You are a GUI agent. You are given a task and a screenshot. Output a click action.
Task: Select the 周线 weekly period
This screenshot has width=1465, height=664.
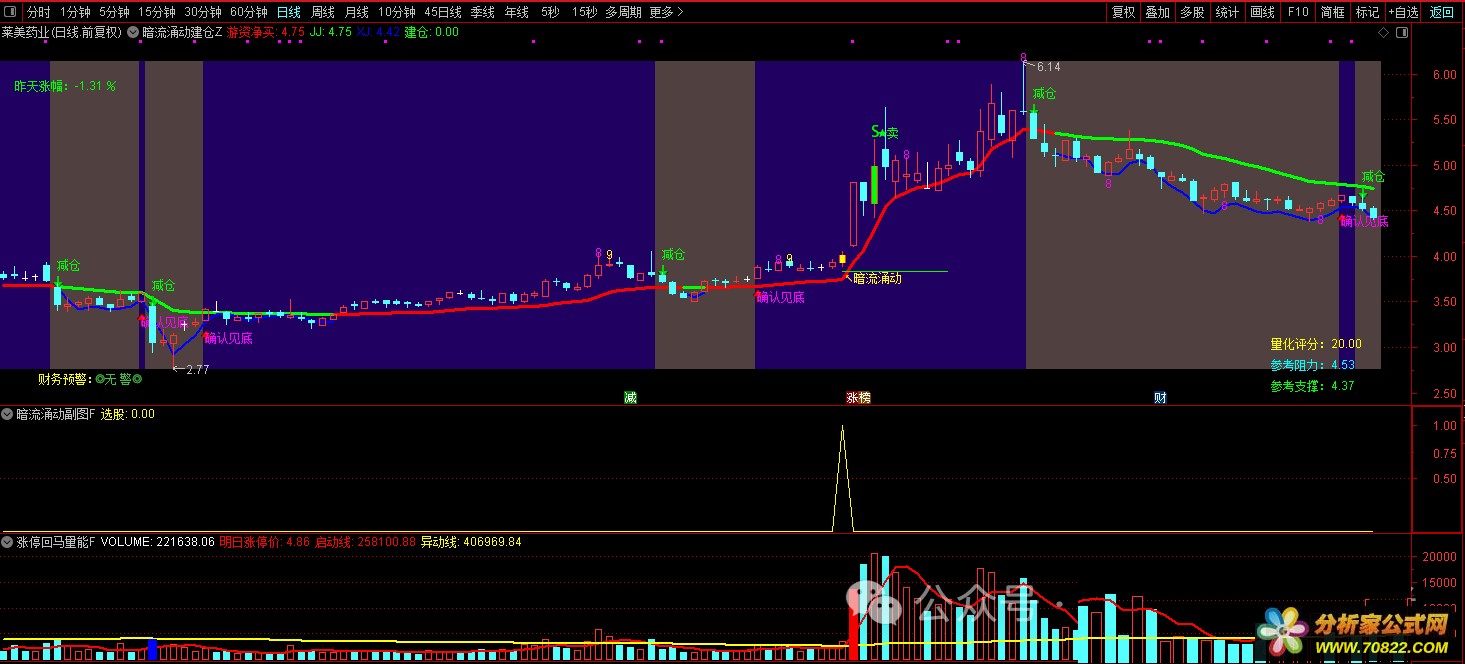click(x=322, y=12)
